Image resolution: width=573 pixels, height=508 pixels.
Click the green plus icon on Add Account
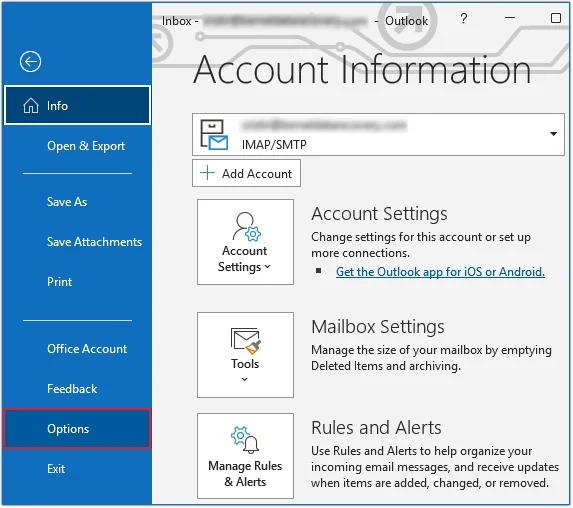(208, 173)
